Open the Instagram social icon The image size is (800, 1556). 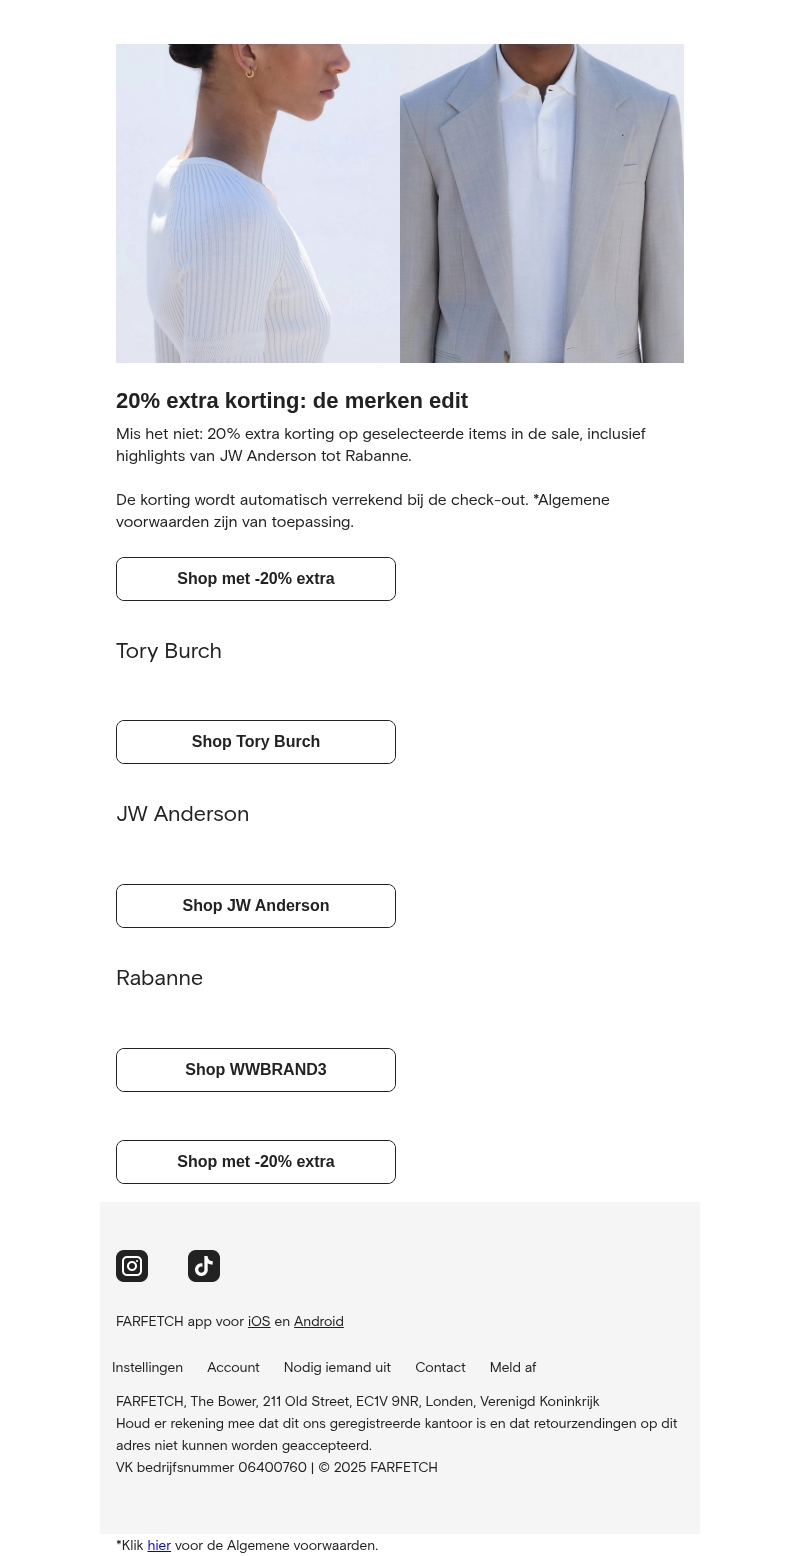pos(132,1266)
